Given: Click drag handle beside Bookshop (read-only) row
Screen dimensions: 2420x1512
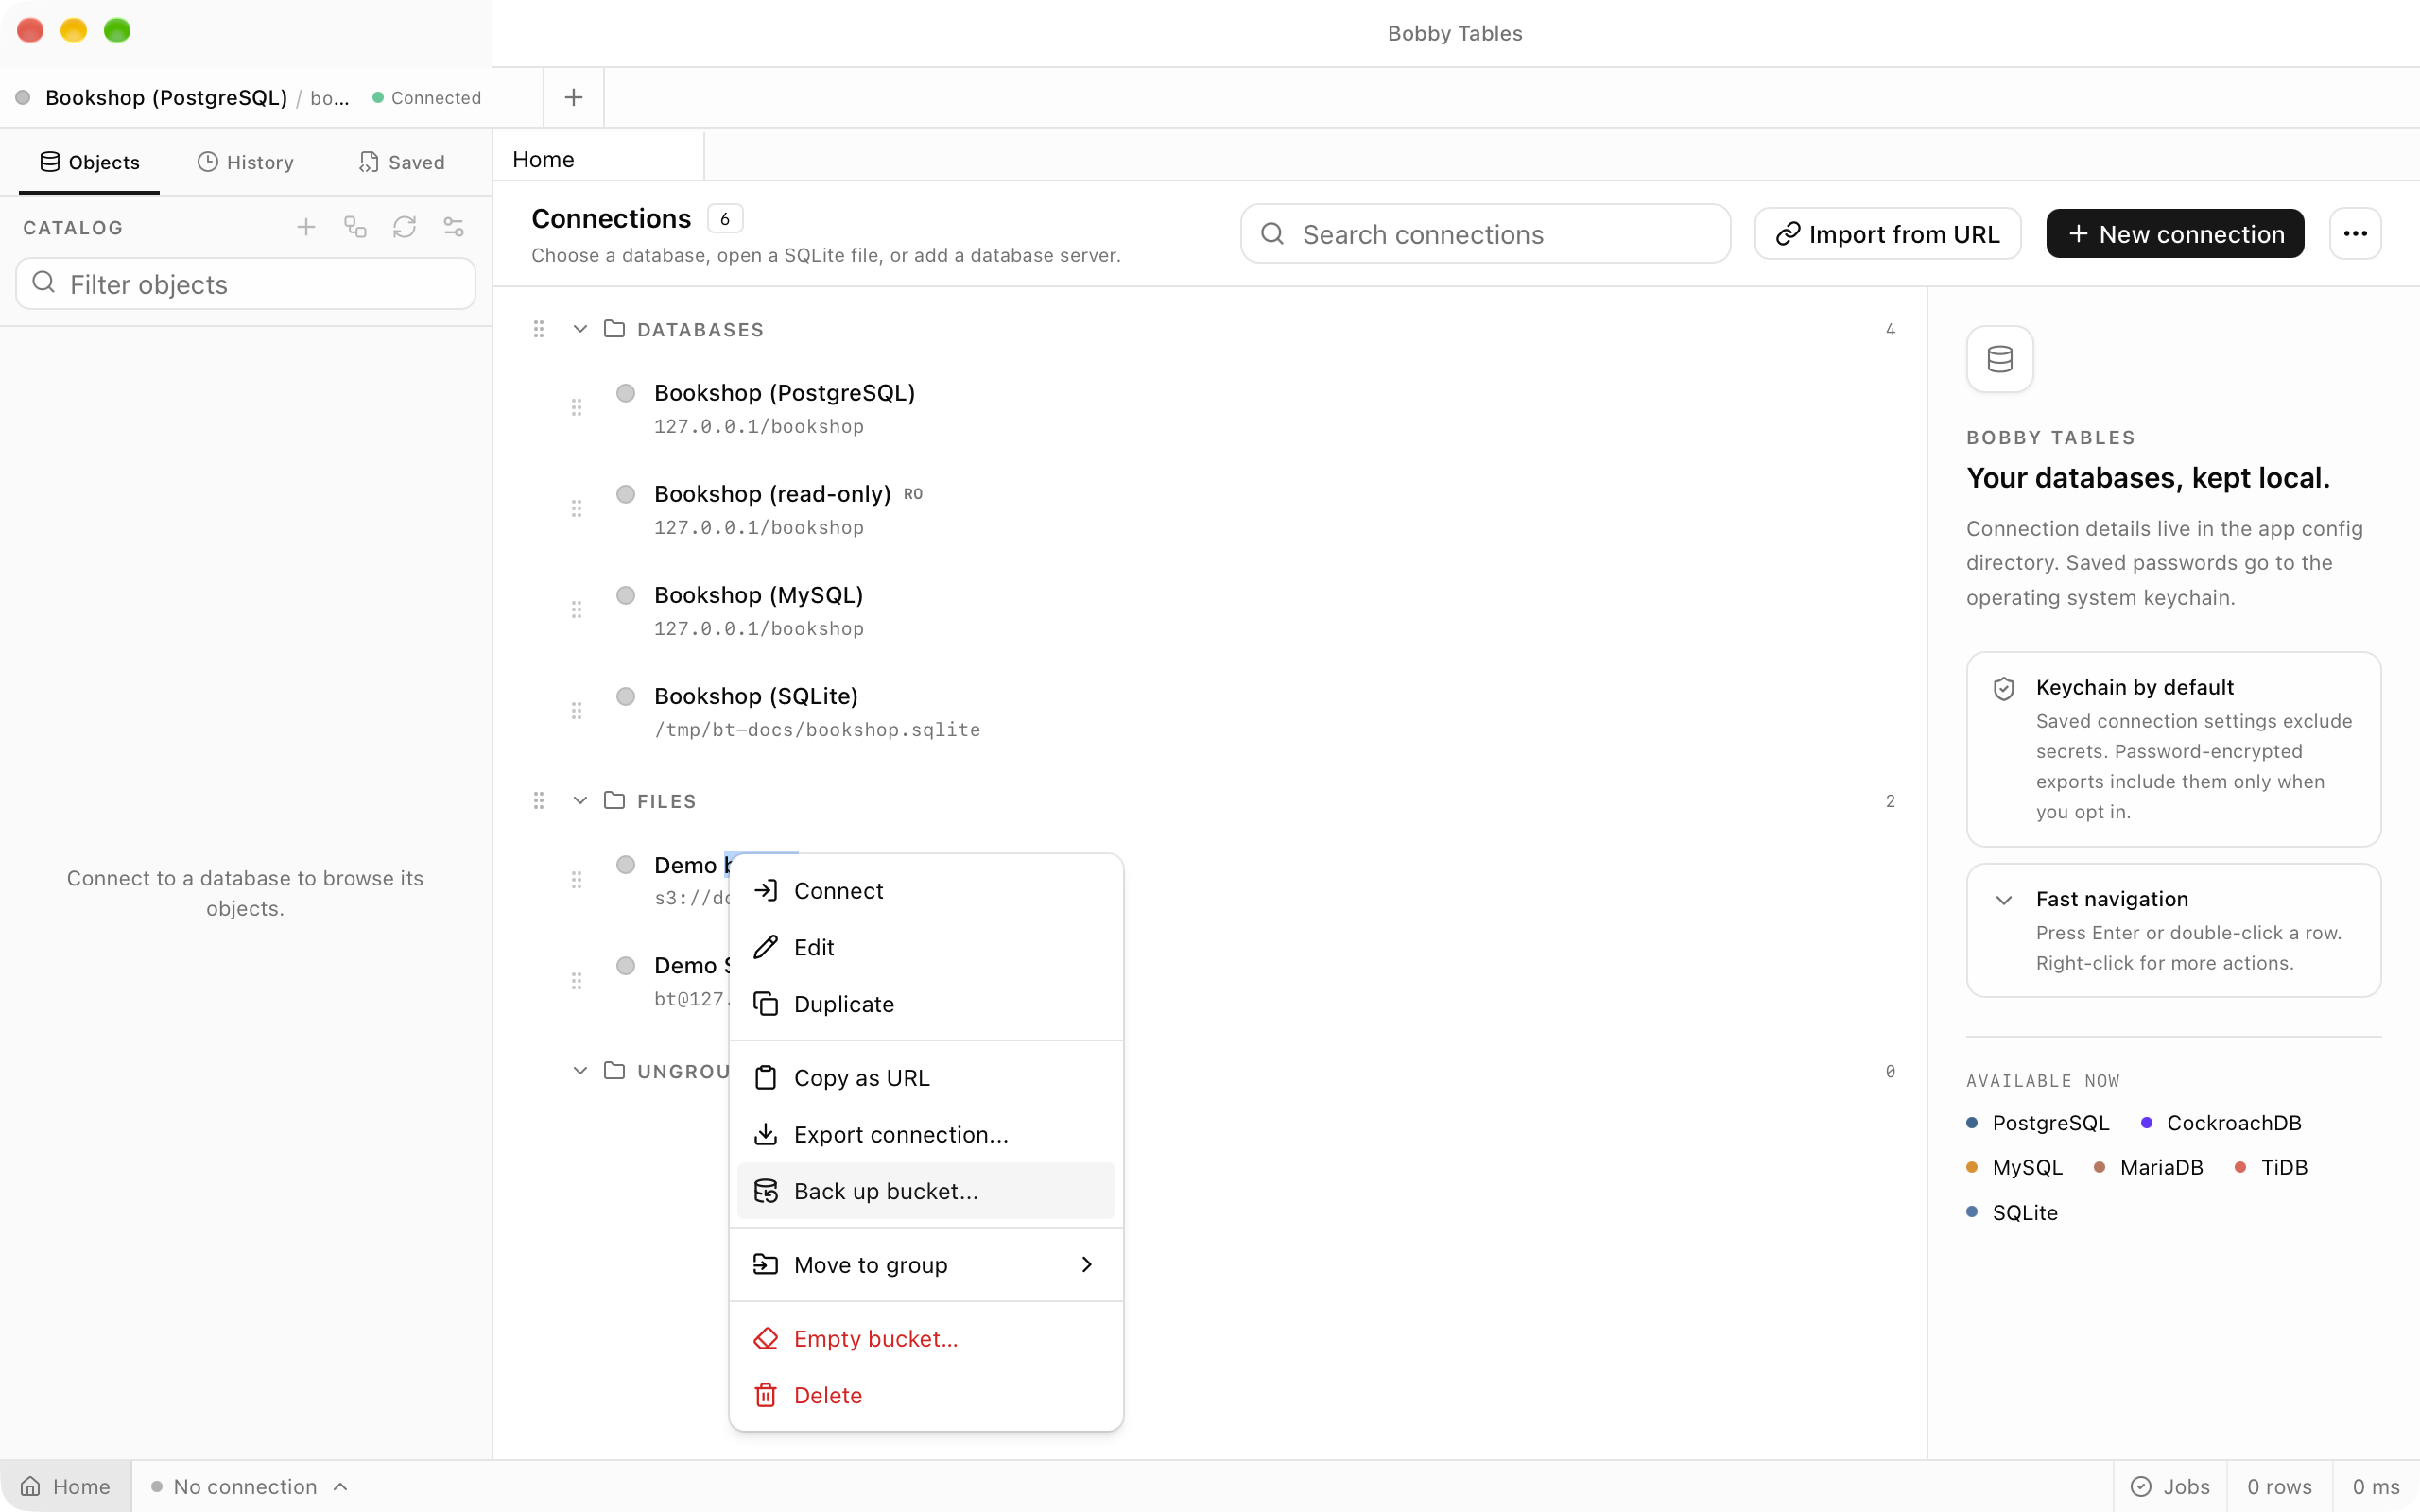Looking at the screenshot, I should pos(577,508).
